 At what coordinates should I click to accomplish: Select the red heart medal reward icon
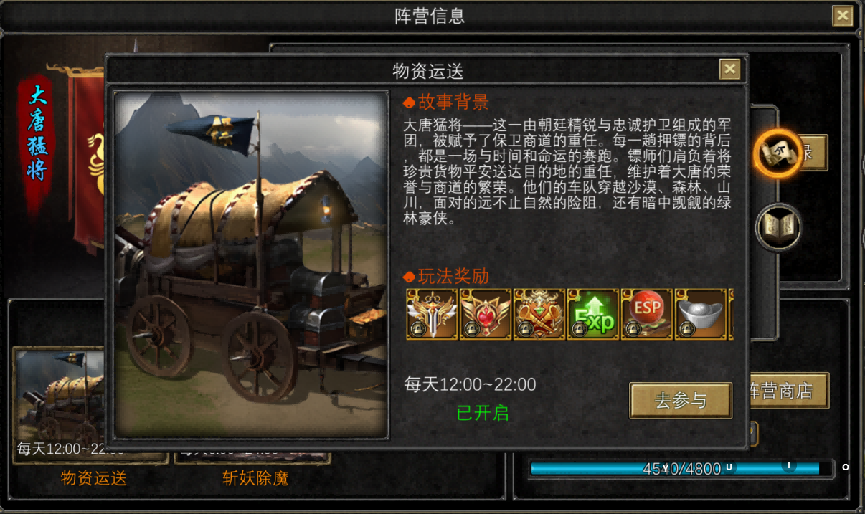[x=485, y=314]
